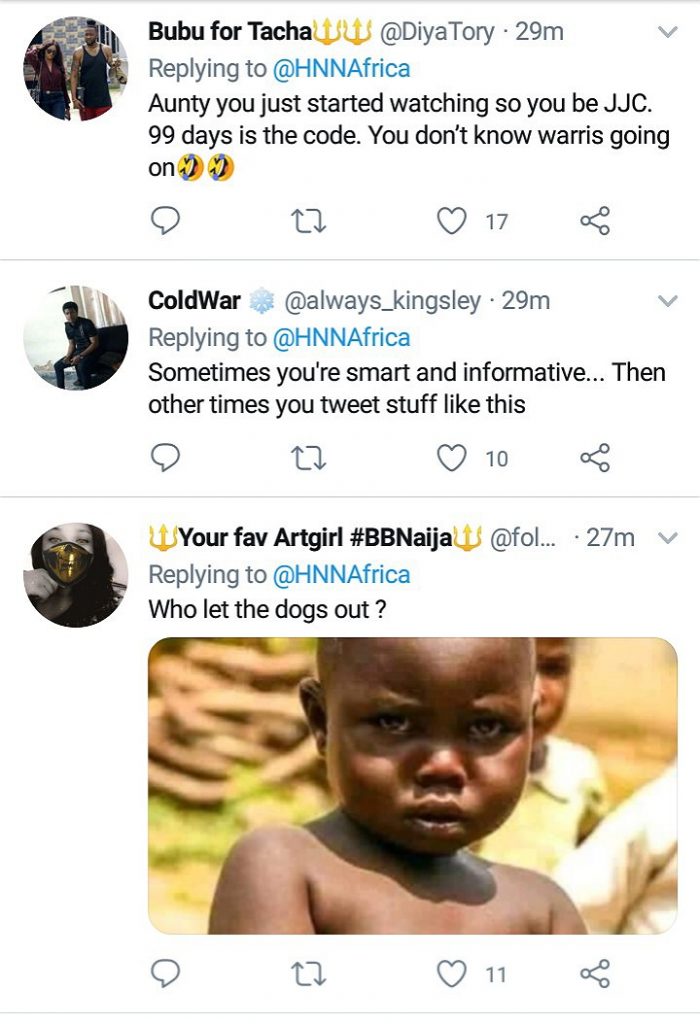View ColdWar's profile picture
Image resolution: width=700 pixels, height=1024 pixels.
75,337
